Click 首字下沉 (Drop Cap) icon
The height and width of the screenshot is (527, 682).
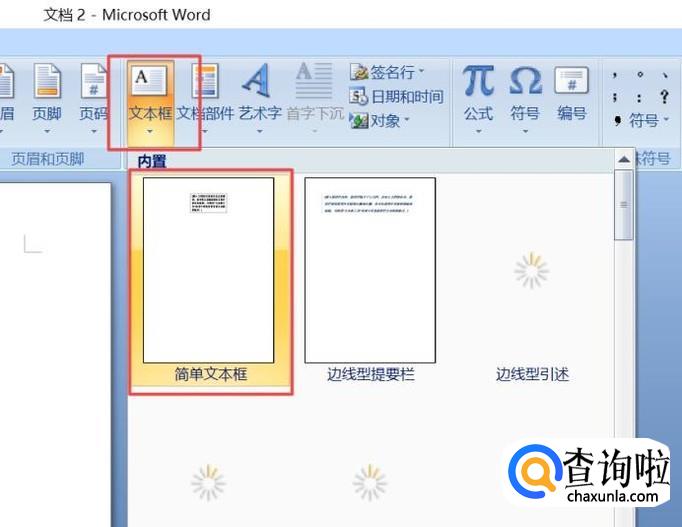click(314, 81)
